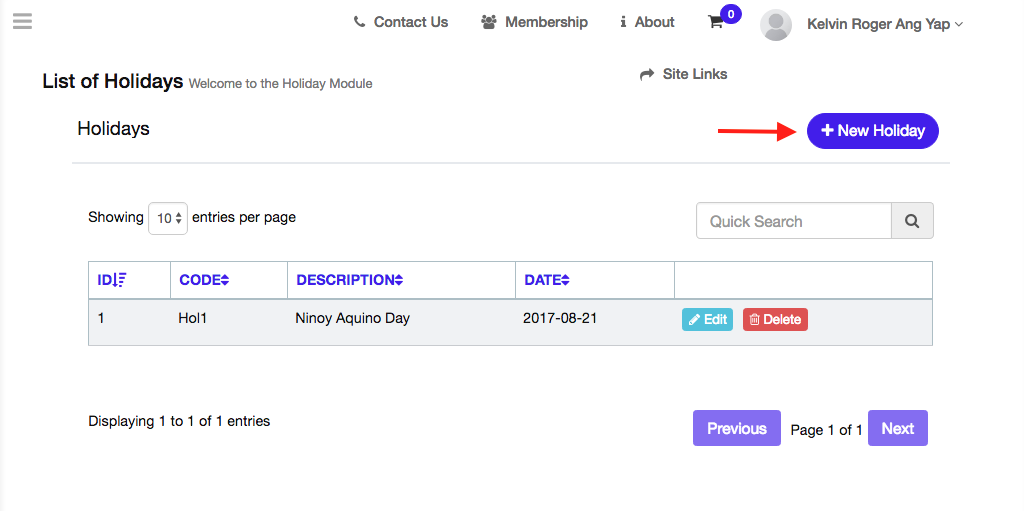Click the New Holiday button
The width and height of the screenshot is (1024, 511).
(872, 130)
